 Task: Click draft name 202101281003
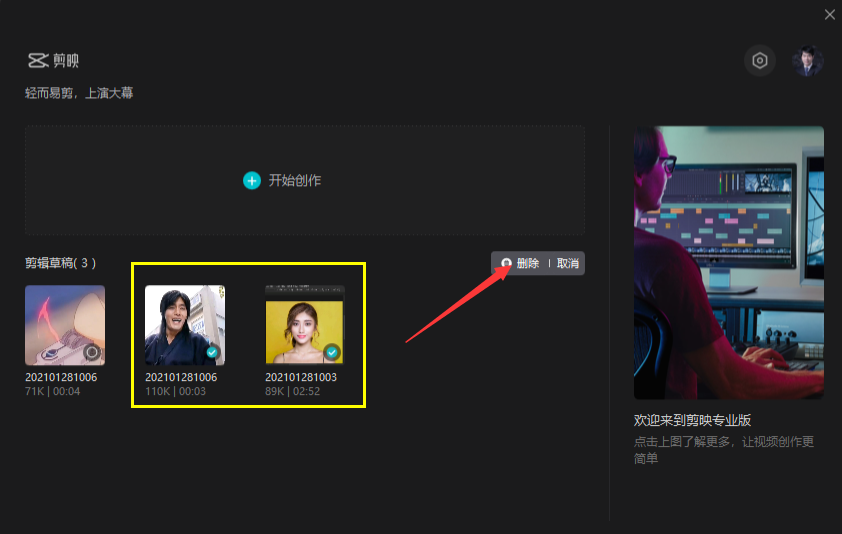pos(301,377)
